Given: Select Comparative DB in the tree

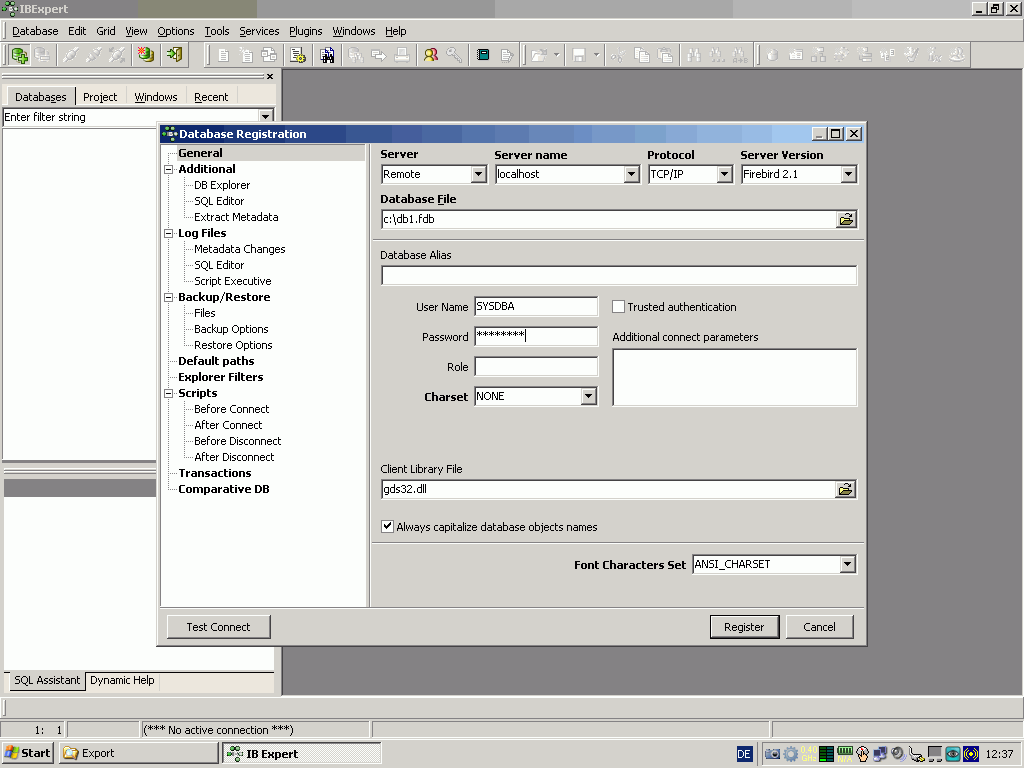Looking at the screenshot, I should [x=224, y=489].
